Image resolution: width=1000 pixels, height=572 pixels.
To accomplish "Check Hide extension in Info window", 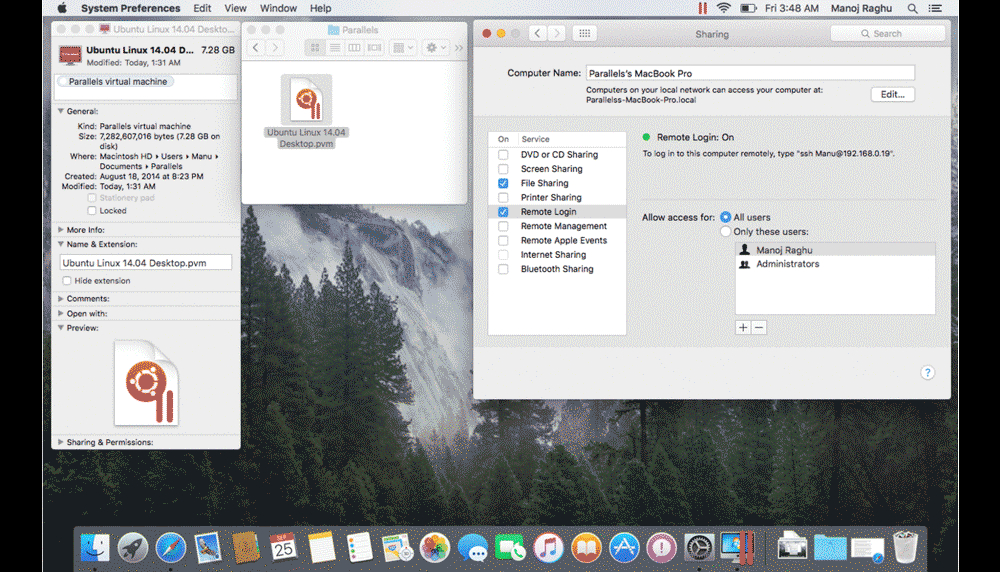I will pyautogui.click(x=67, y=281).
